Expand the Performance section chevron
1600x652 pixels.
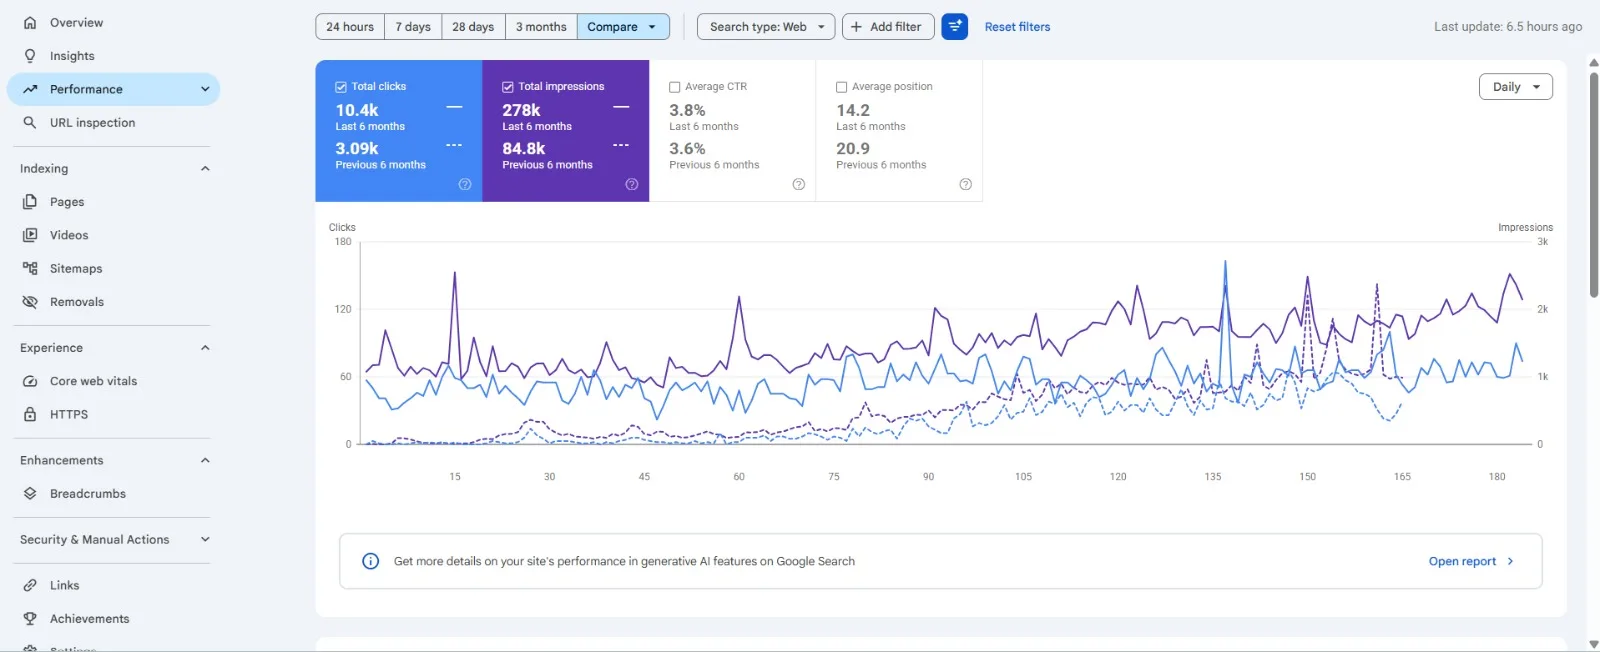(x=205, y=89)
